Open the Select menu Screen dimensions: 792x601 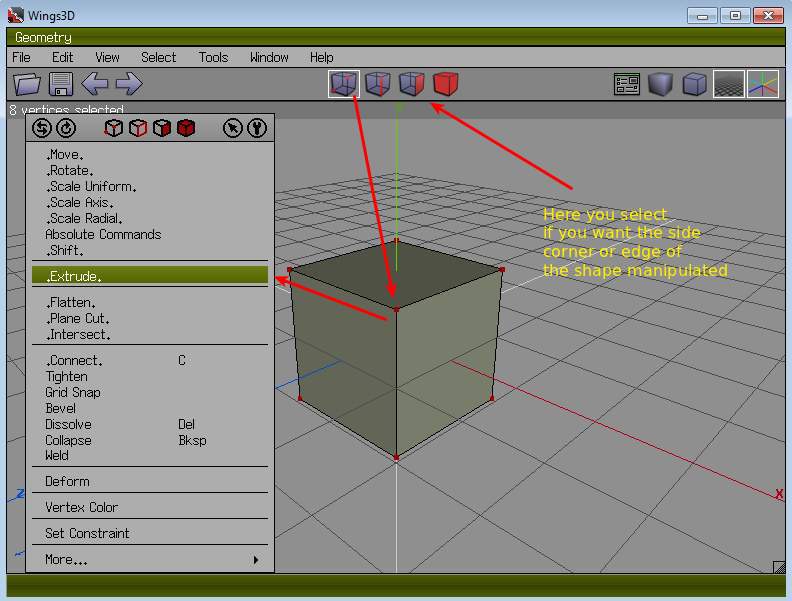tap(158, 57)
